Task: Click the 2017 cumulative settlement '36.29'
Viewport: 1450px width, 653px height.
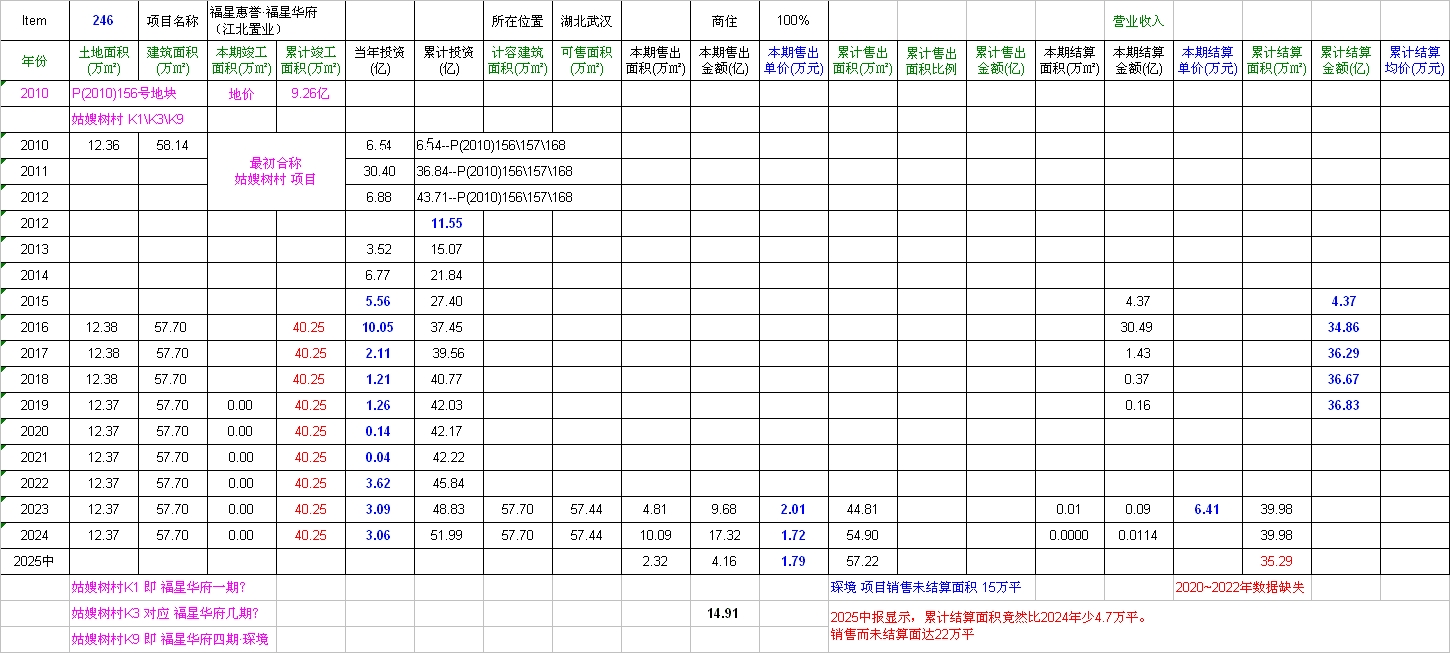Action: coord(1346,354)
